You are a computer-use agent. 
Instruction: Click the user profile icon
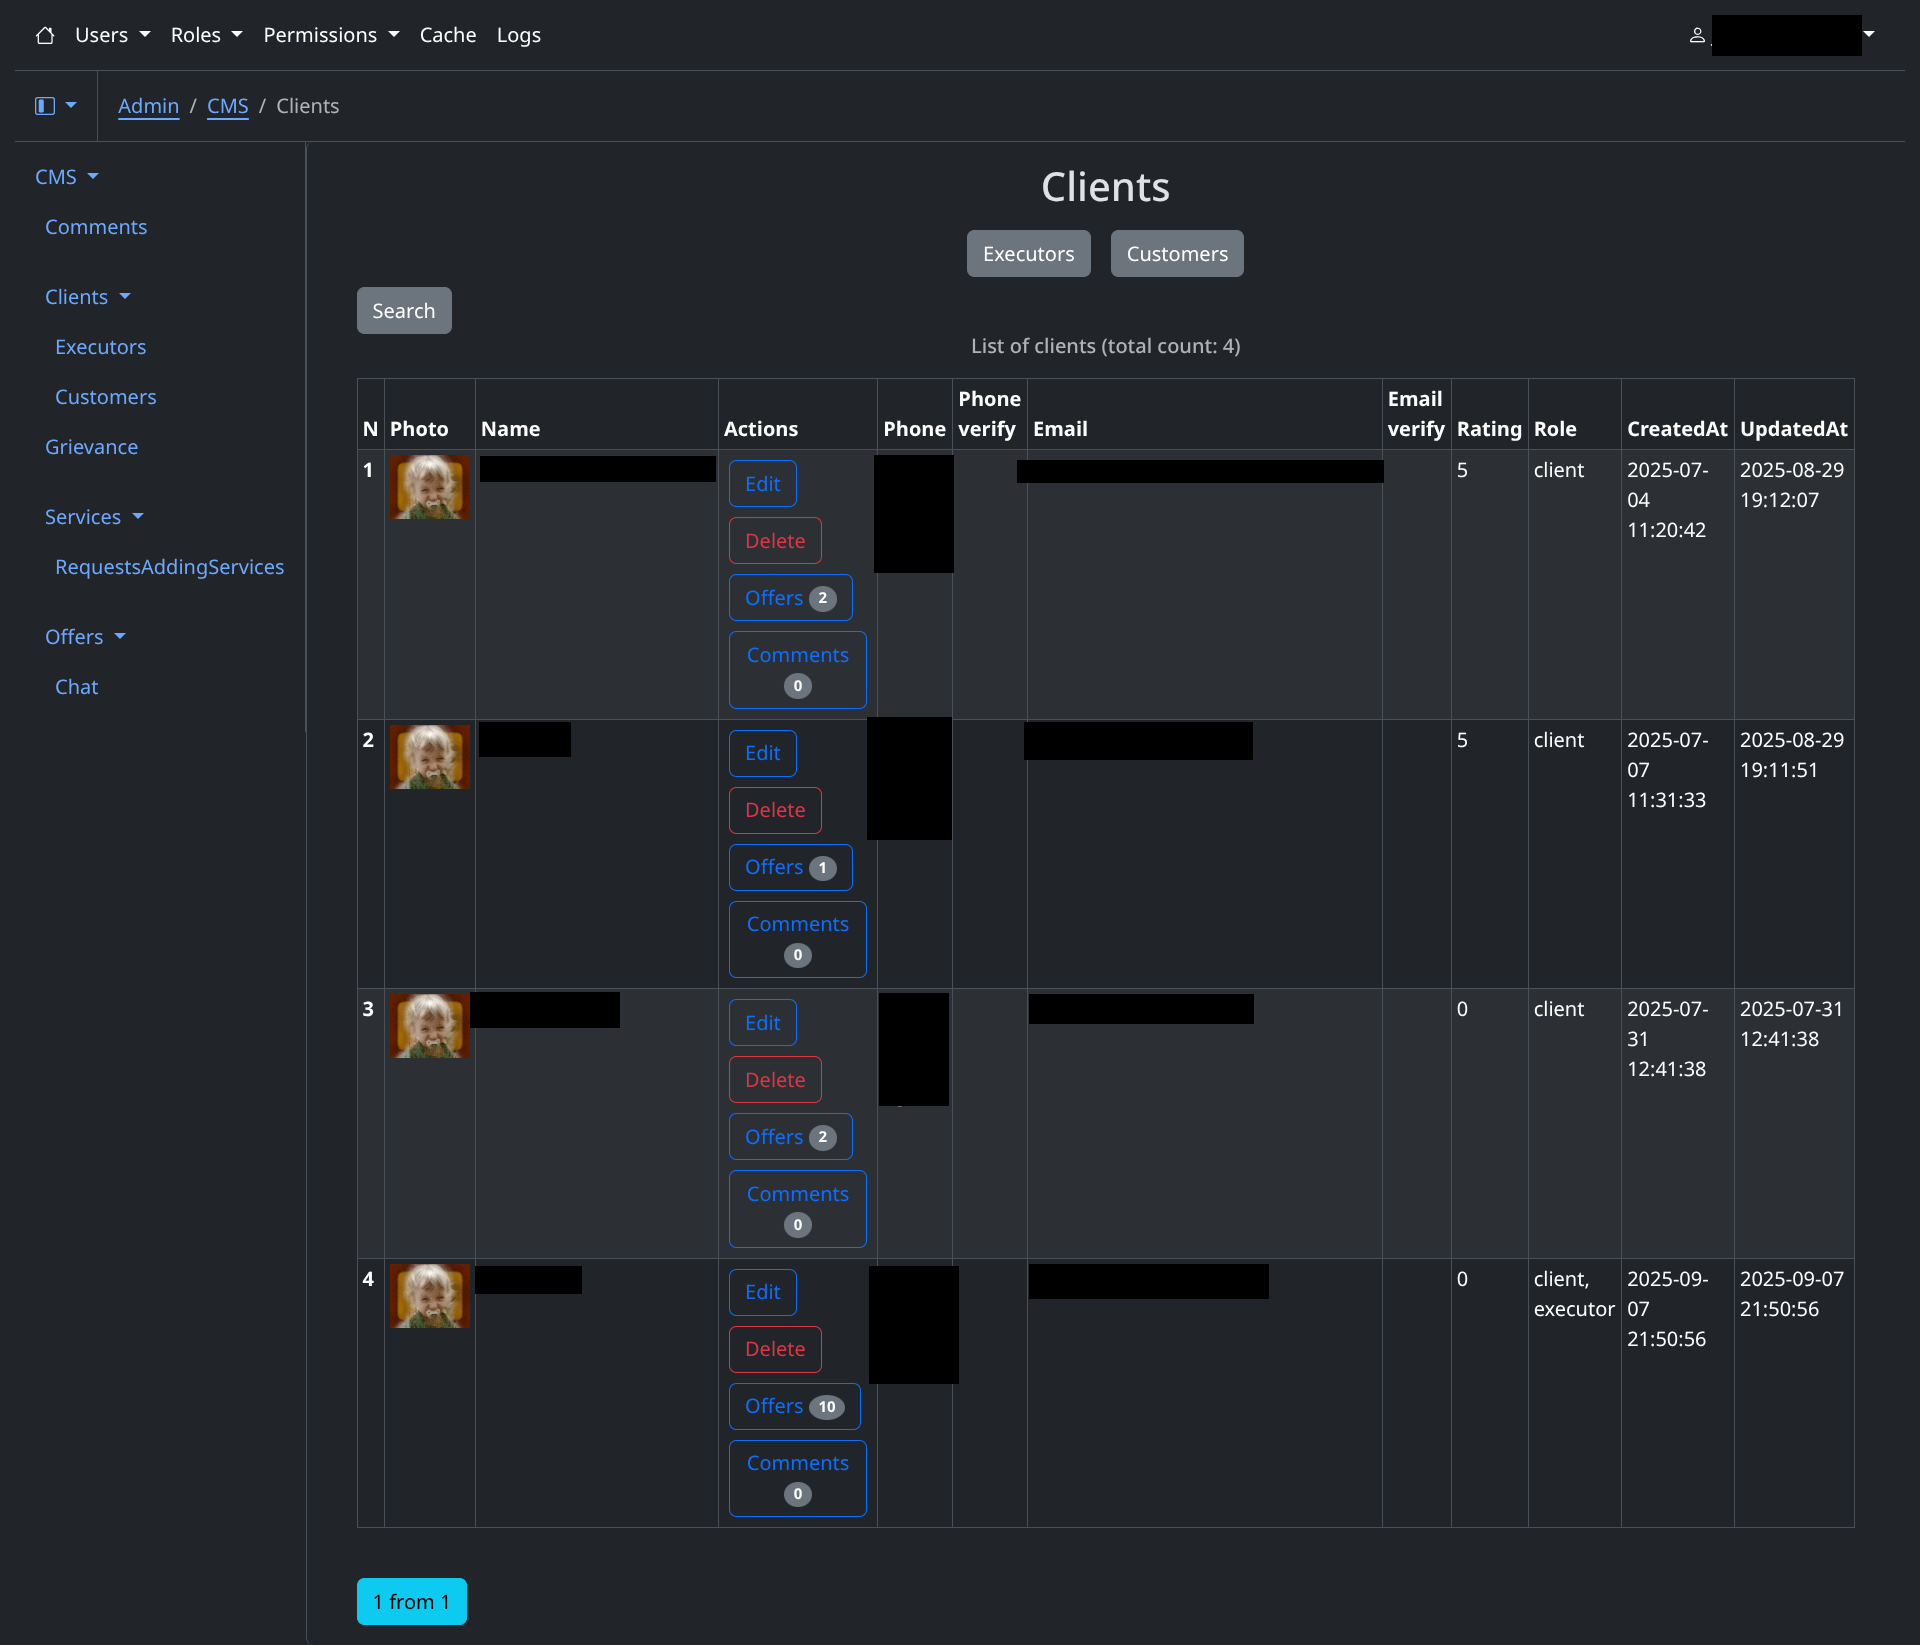click(x=1697, y=35)
